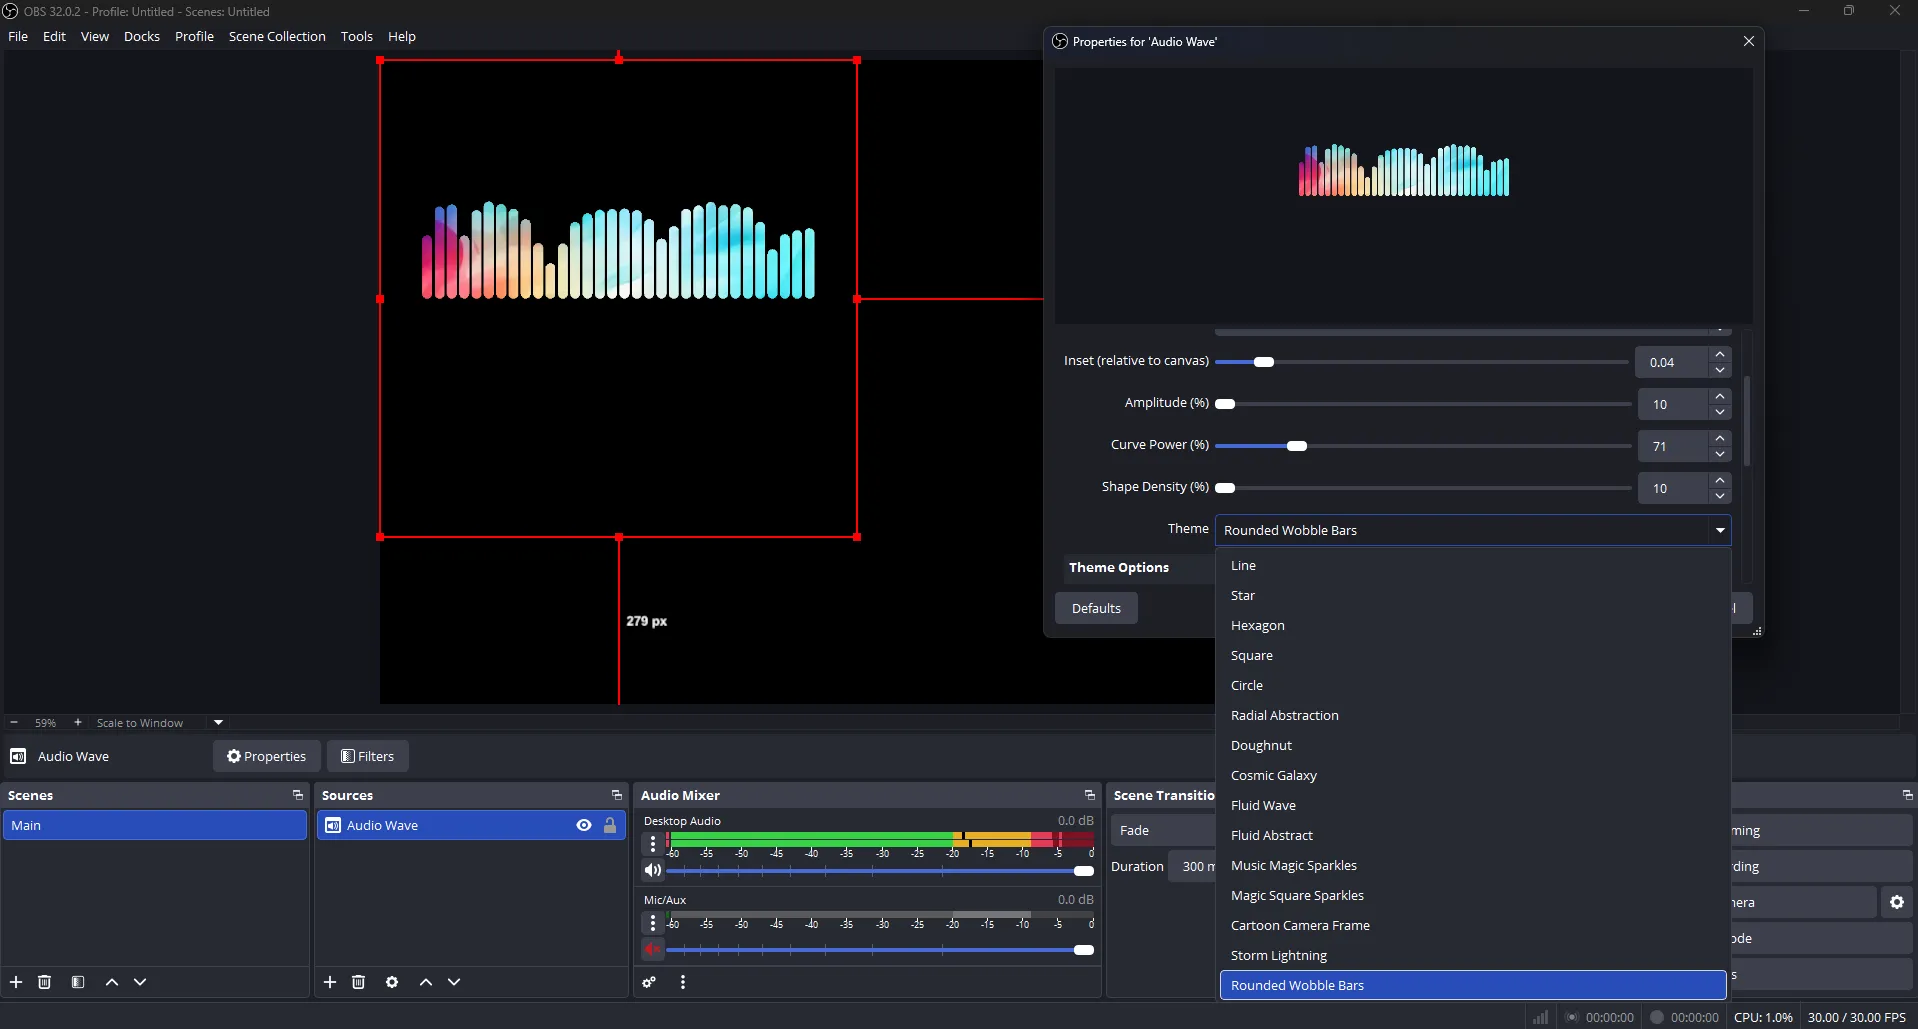Add a new source with the plus icon

click(329, 982)
